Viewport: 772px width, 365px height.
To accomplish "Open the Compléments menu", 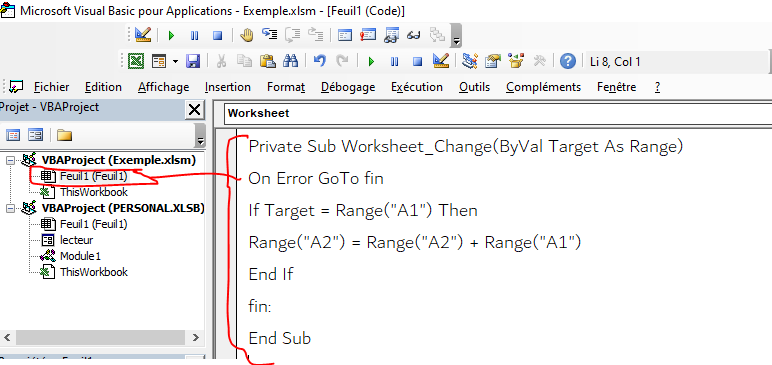I will (x=543, y=87).
